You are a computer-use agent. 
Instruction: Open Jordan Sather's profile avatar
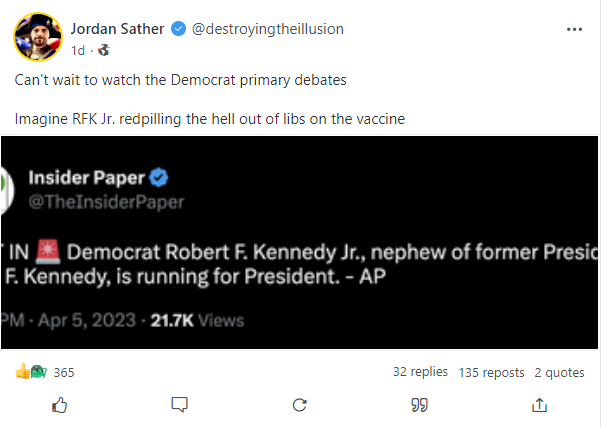tap(36, 37)
